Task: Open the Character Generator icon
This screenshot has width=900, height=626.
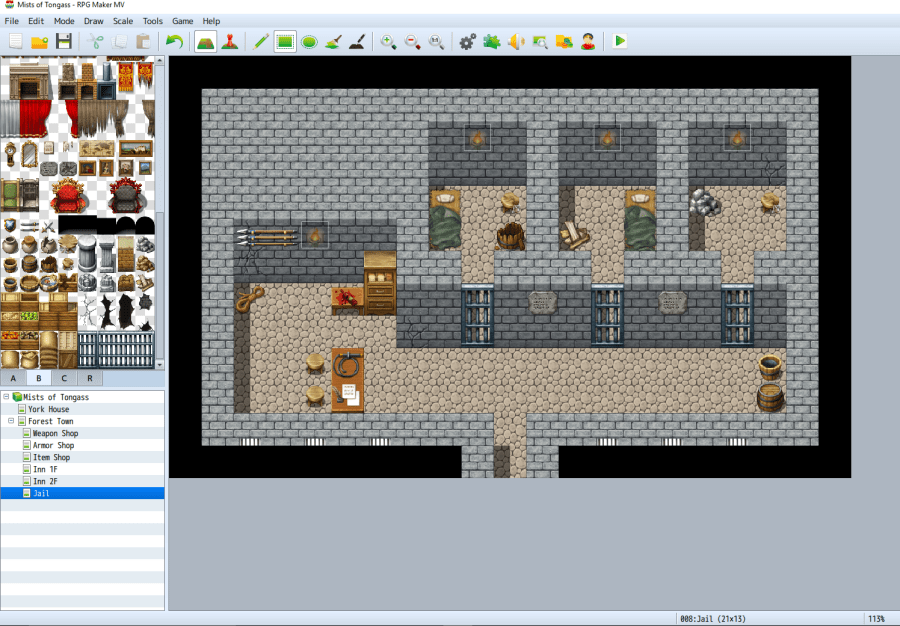Action: [588, 41]
